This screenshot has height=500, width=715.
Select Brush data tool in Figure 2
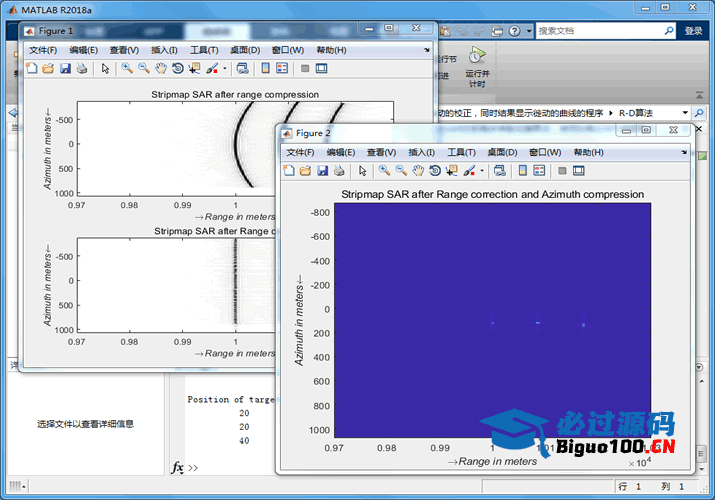(x=469, y=171)
